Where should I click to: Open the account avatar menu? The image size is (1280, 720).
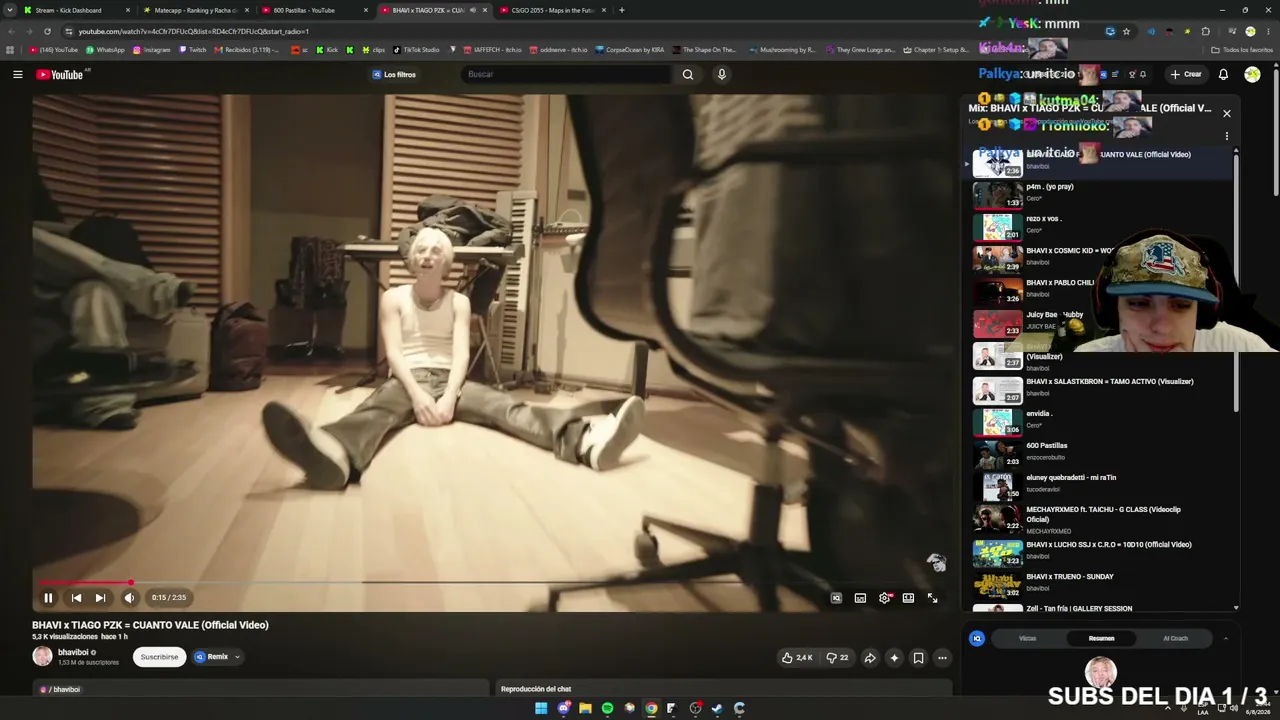pyautogui.click(x=1252, y=74)
